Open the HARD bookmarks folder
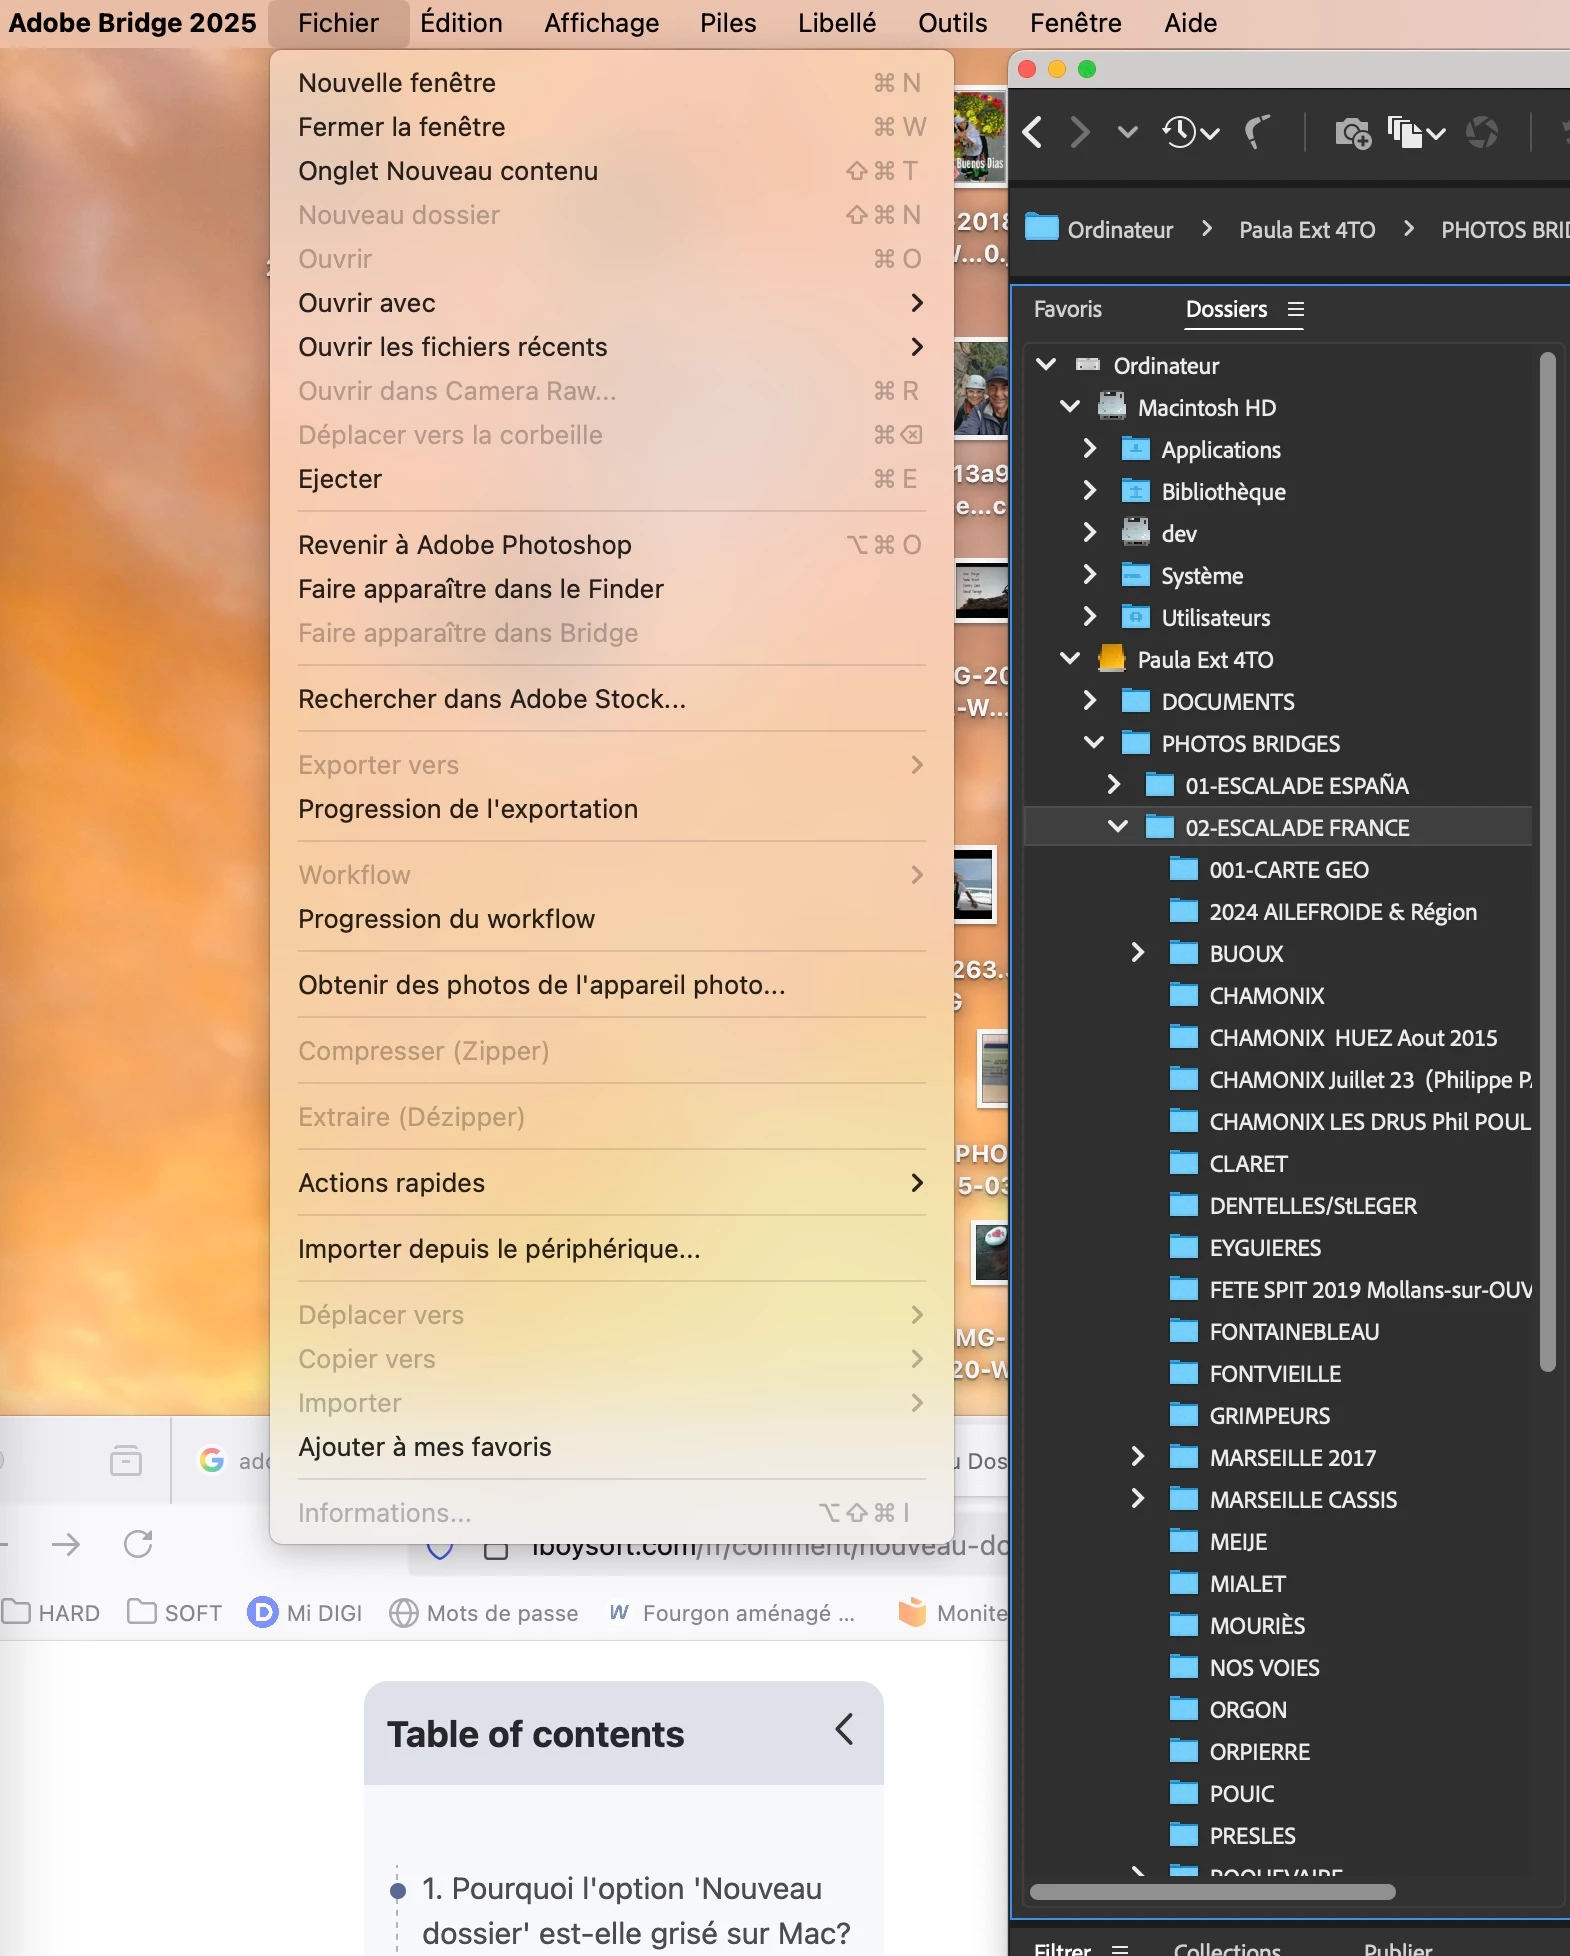This screenshot has width=1570, height=1956. click(x=52, y=1613)
